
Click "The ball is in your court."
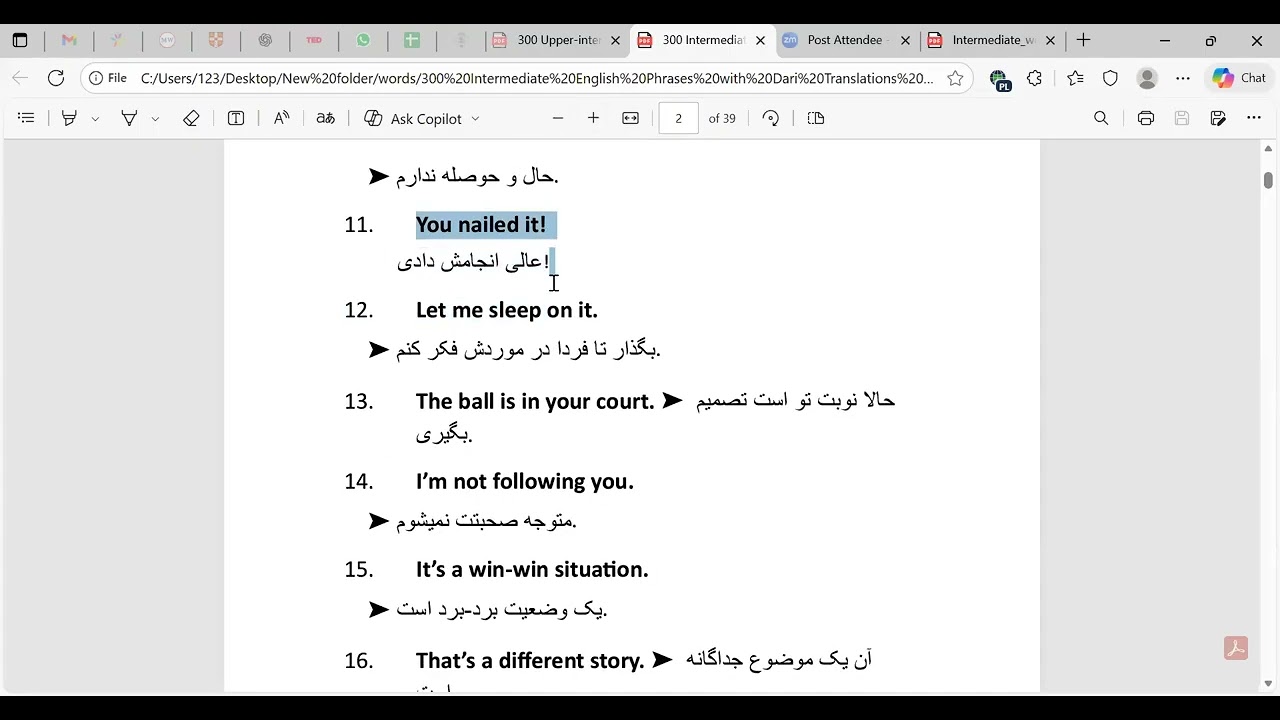point(535,401)
